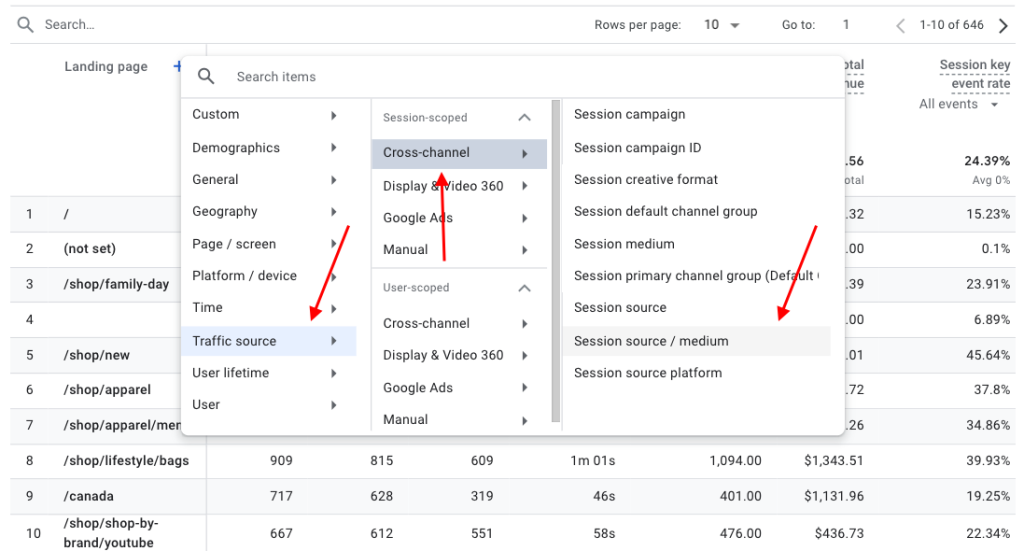Click the Go to page number field
The height and width of the screenshot is (551, 1024).
point(846,25)
